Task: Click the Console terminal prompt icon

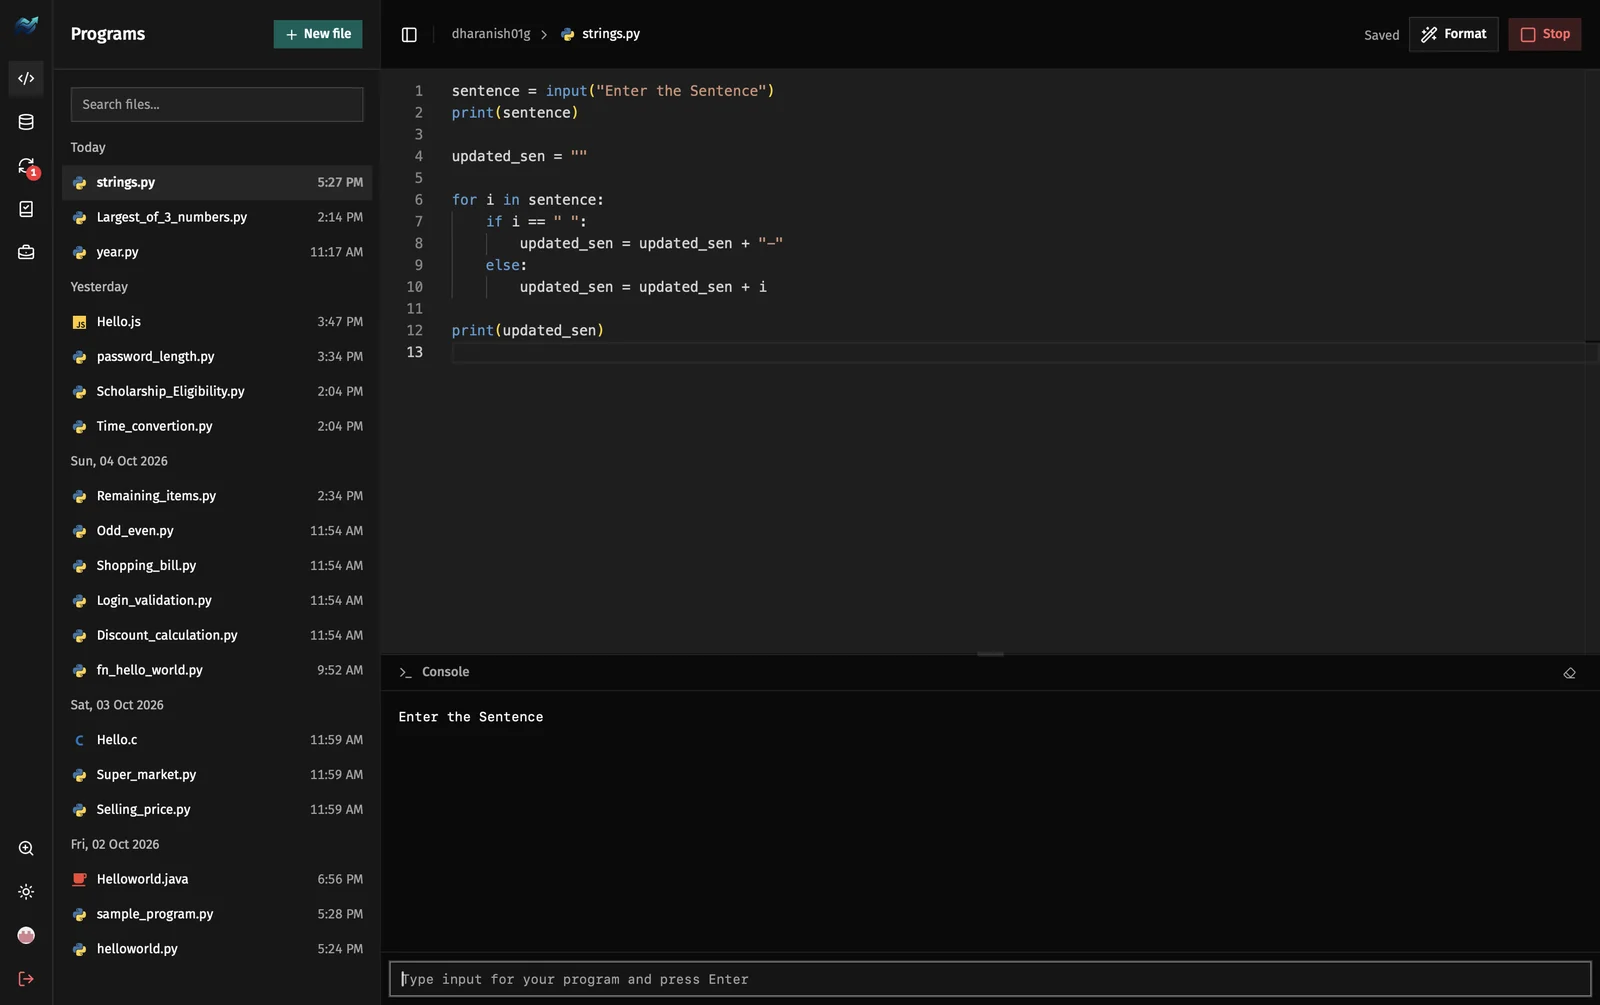Action: click(x=405, y=673)
